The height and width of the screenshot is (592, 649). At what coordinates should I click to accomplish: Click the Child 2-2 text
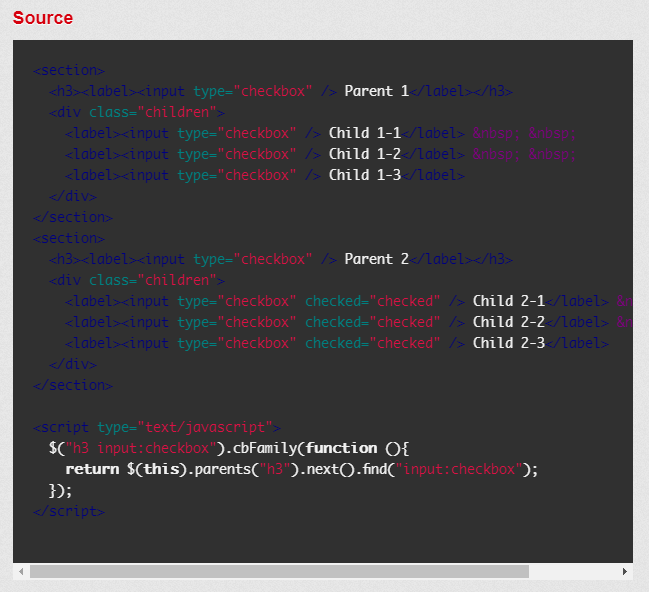tap(509, 322)
